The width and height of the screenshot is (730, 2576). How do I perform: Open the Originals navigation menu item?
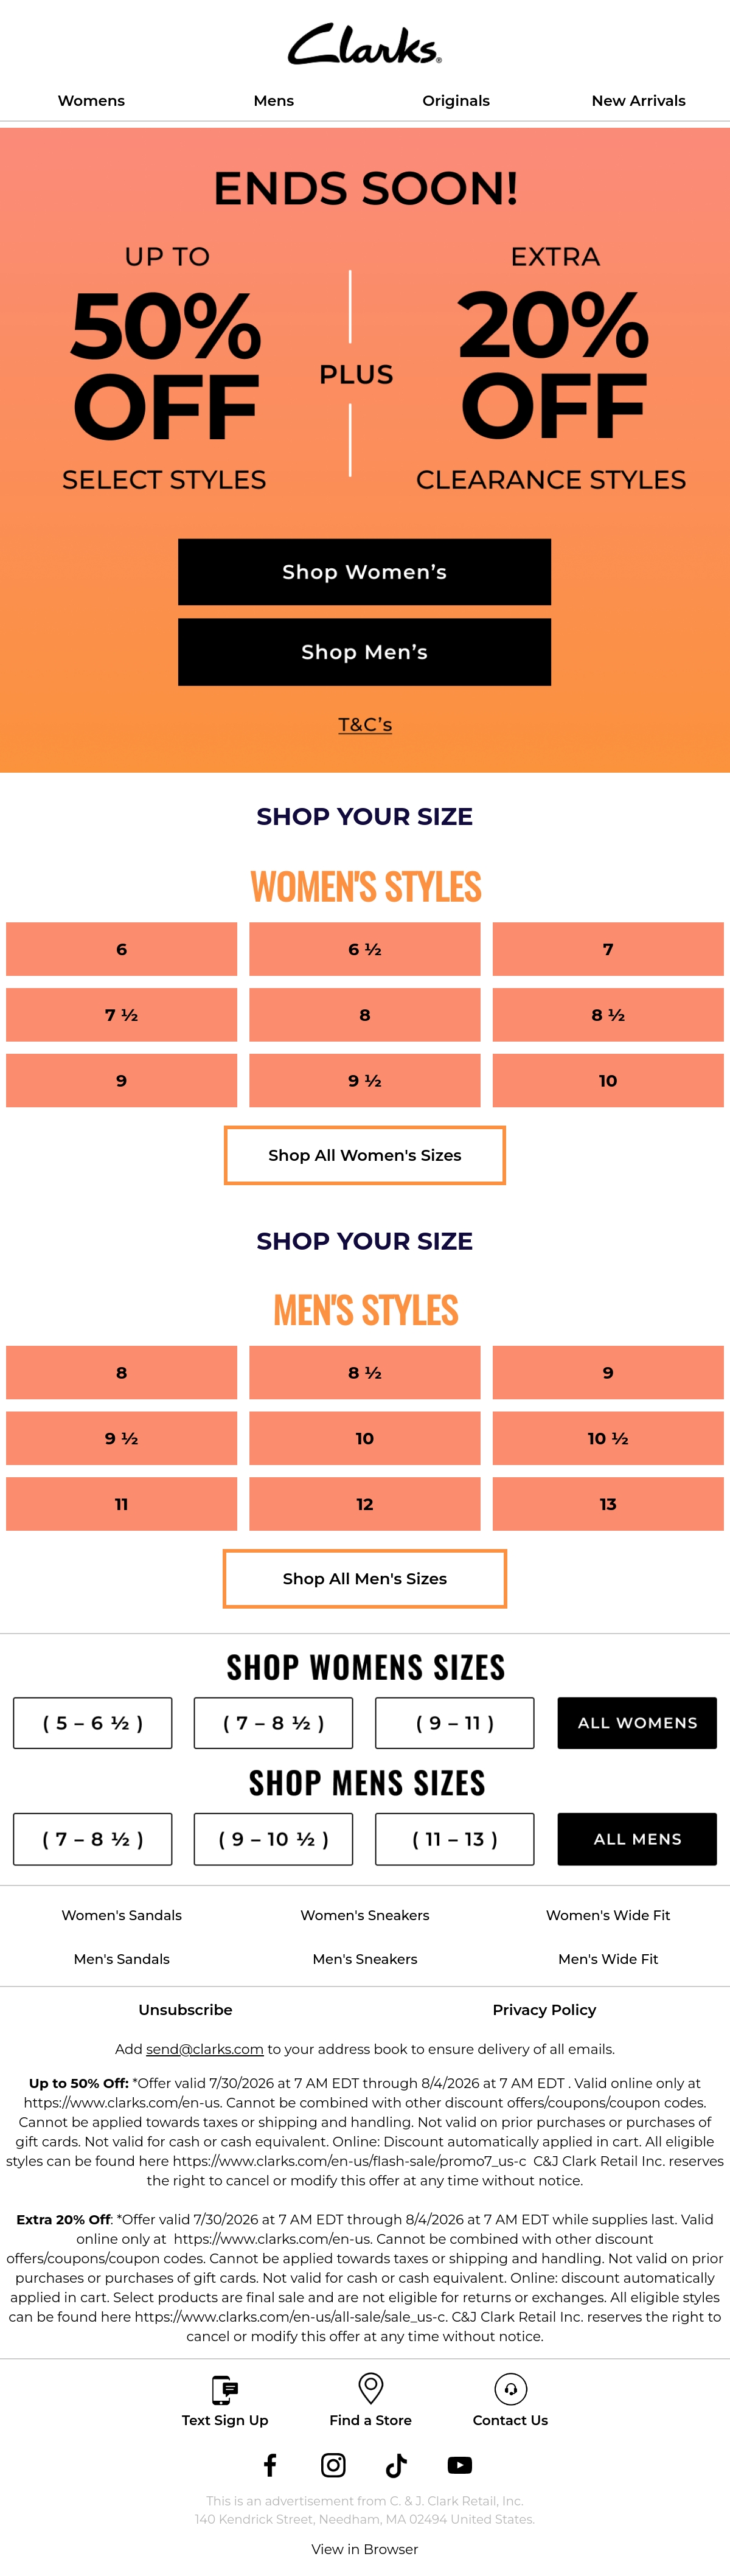click(456, 101)
